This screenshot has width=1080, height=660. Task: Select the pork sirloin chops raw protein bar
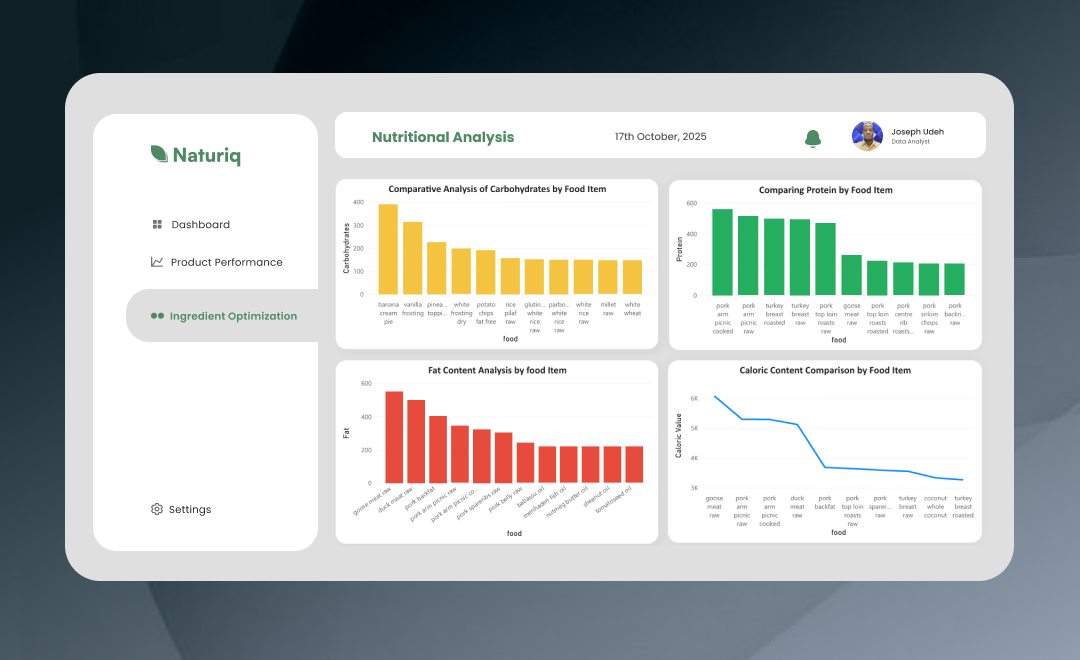pyautogui.click(x=929, y=279)
